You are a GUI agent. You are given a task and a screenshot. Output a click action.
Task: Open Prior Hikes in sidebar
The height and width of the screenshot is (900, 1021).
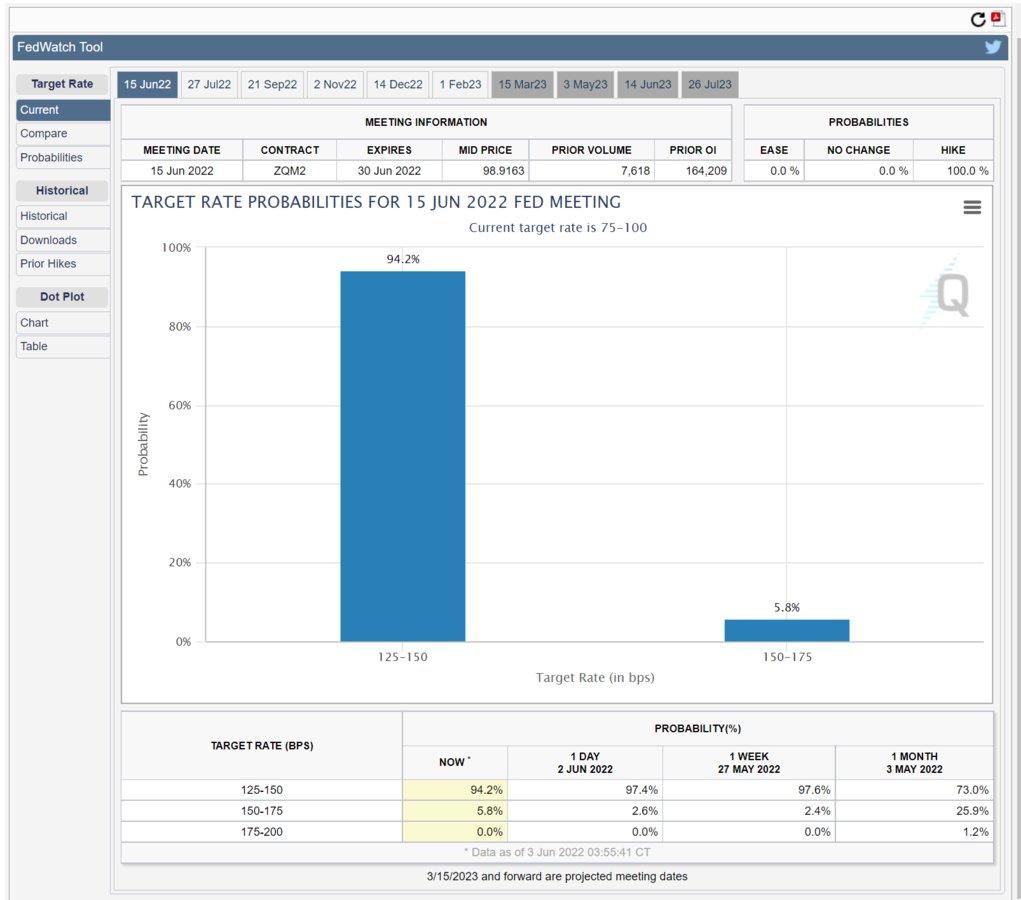(x=48, y=264)
